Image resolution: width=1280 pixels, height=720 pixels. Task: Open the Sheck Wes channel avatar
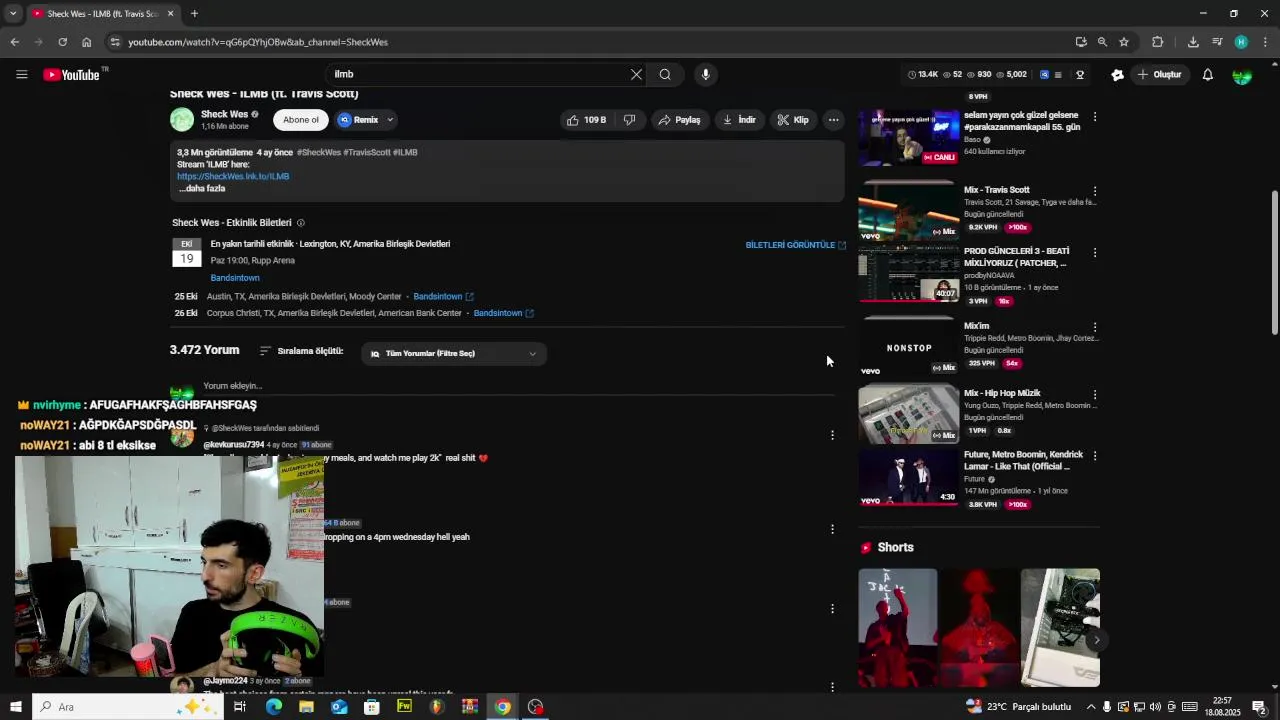(182, 120)
